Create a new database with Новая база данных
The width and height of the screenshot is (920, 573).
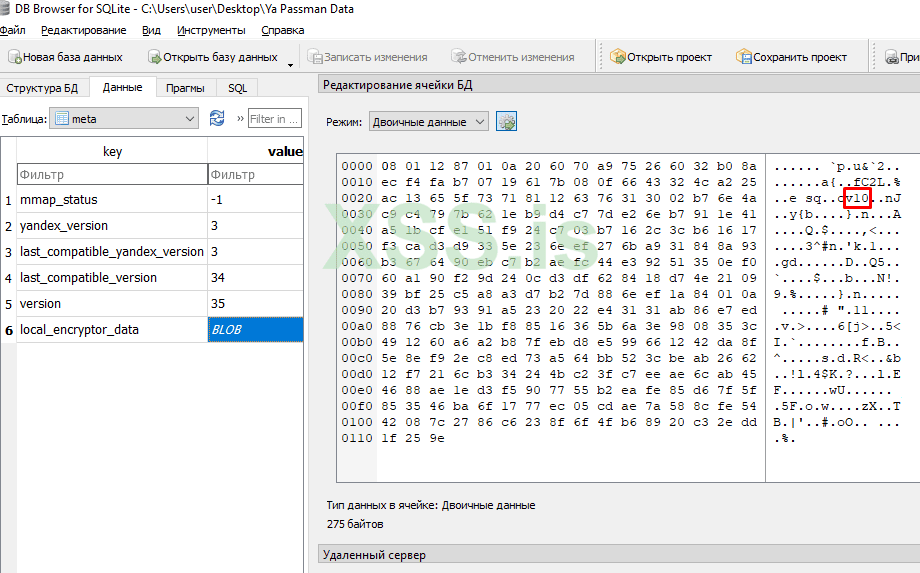pos(65,57)
